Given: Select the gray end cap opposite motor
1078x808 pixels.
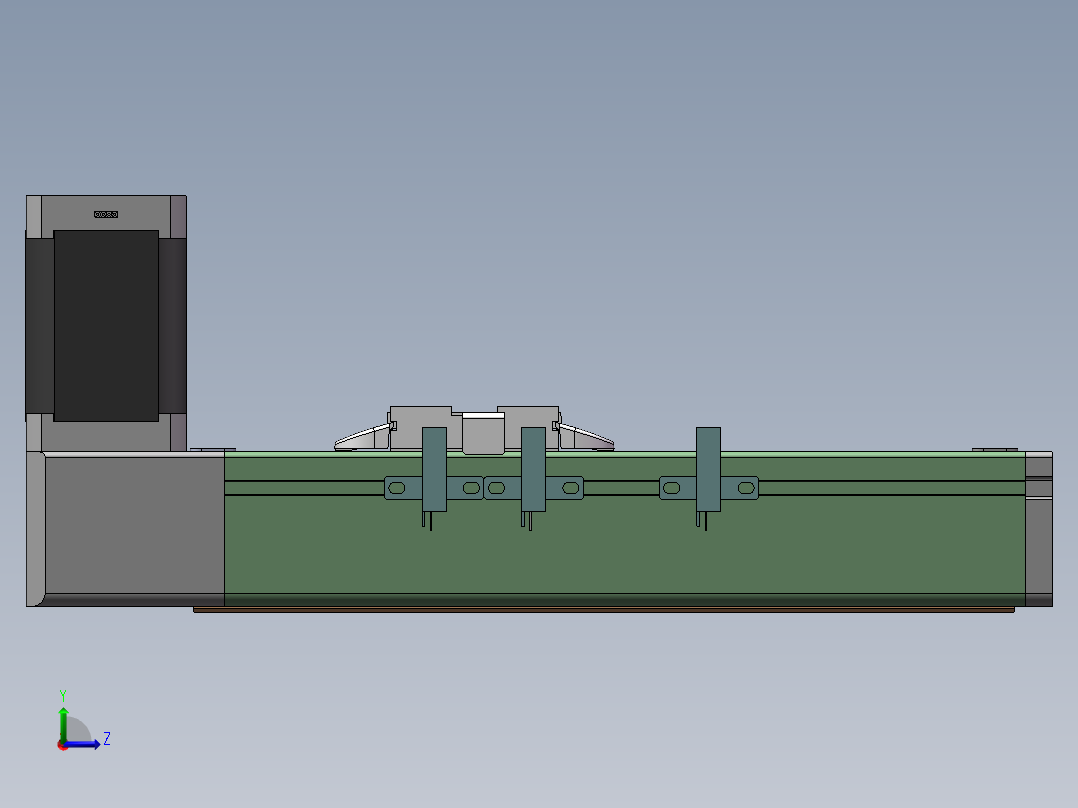Looking at the screenshot, I should (1039, 529).
